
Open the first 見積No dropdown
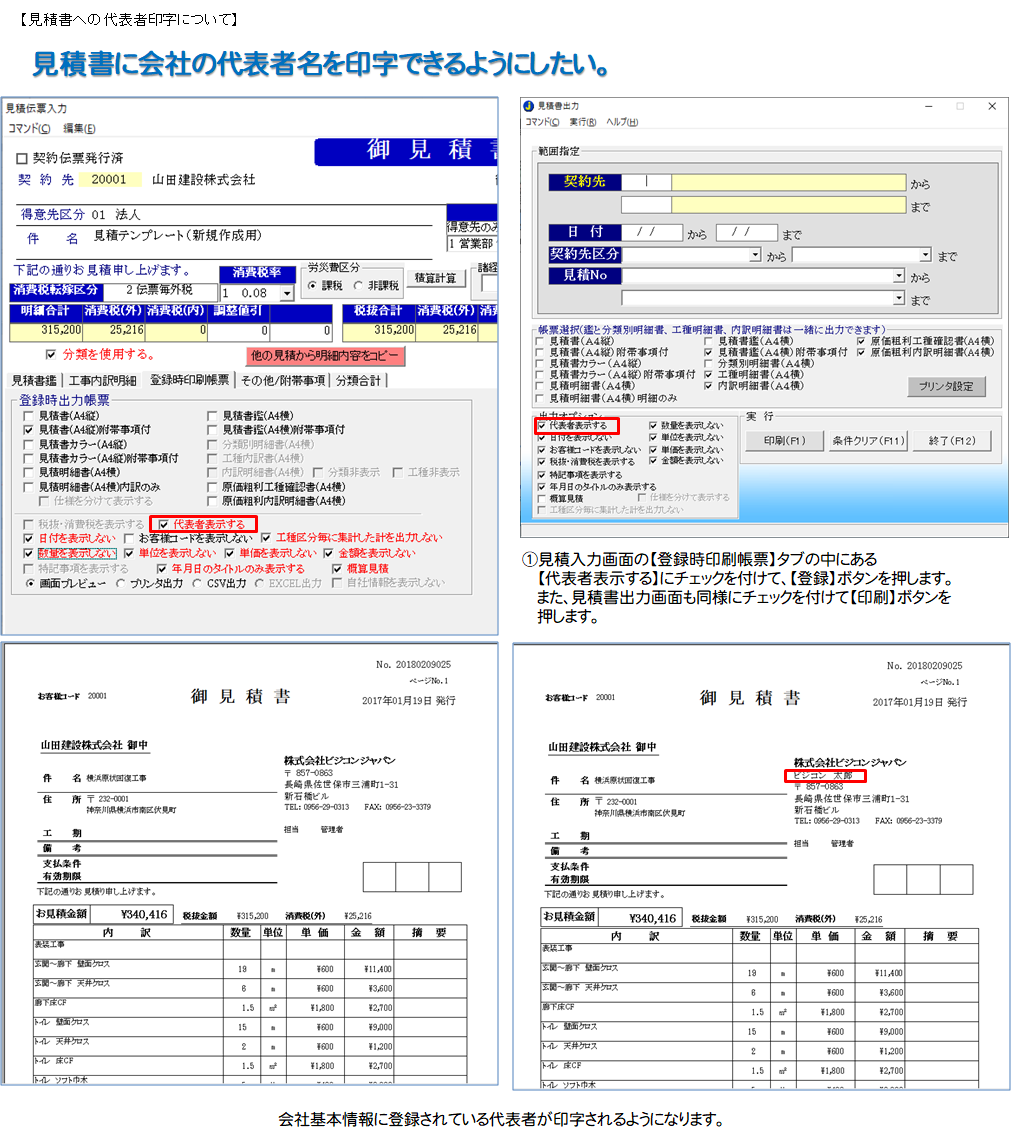(899, 276)
